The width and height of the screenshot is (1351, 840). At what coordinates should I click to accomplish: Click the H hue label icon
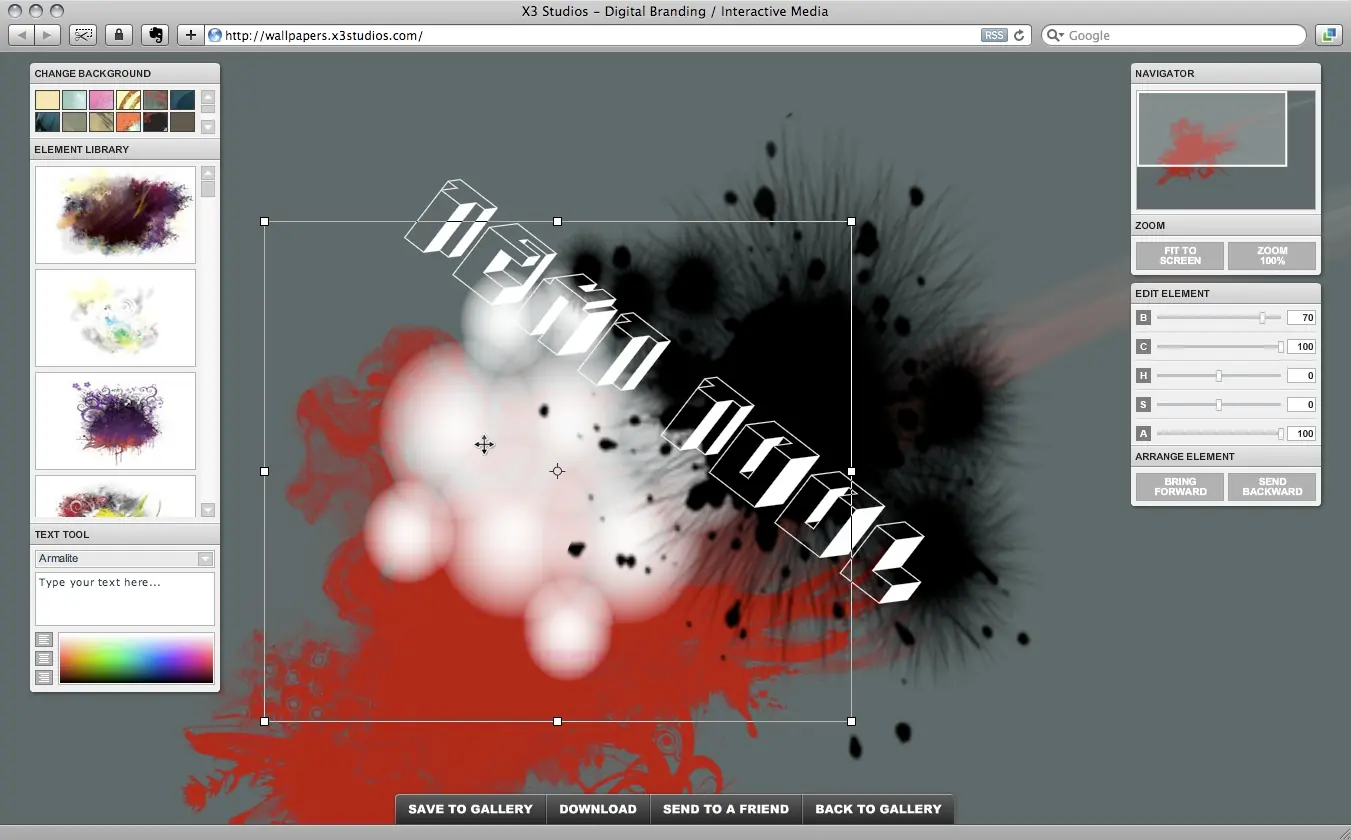(1144, 376)
